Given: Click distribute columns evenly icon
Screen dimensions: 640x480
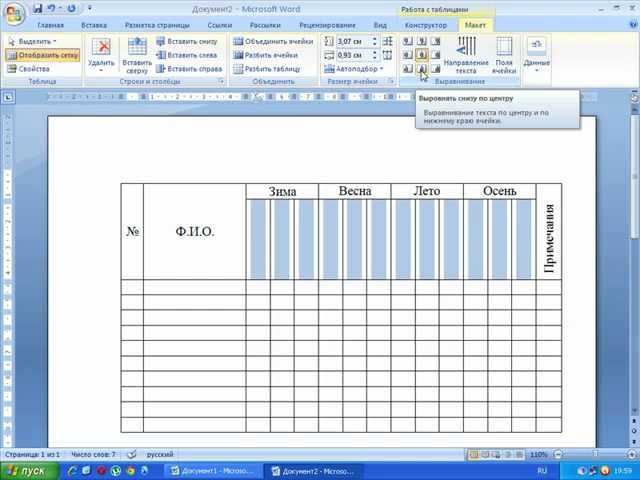Looking at the screenshot, I should pos(387,55).
